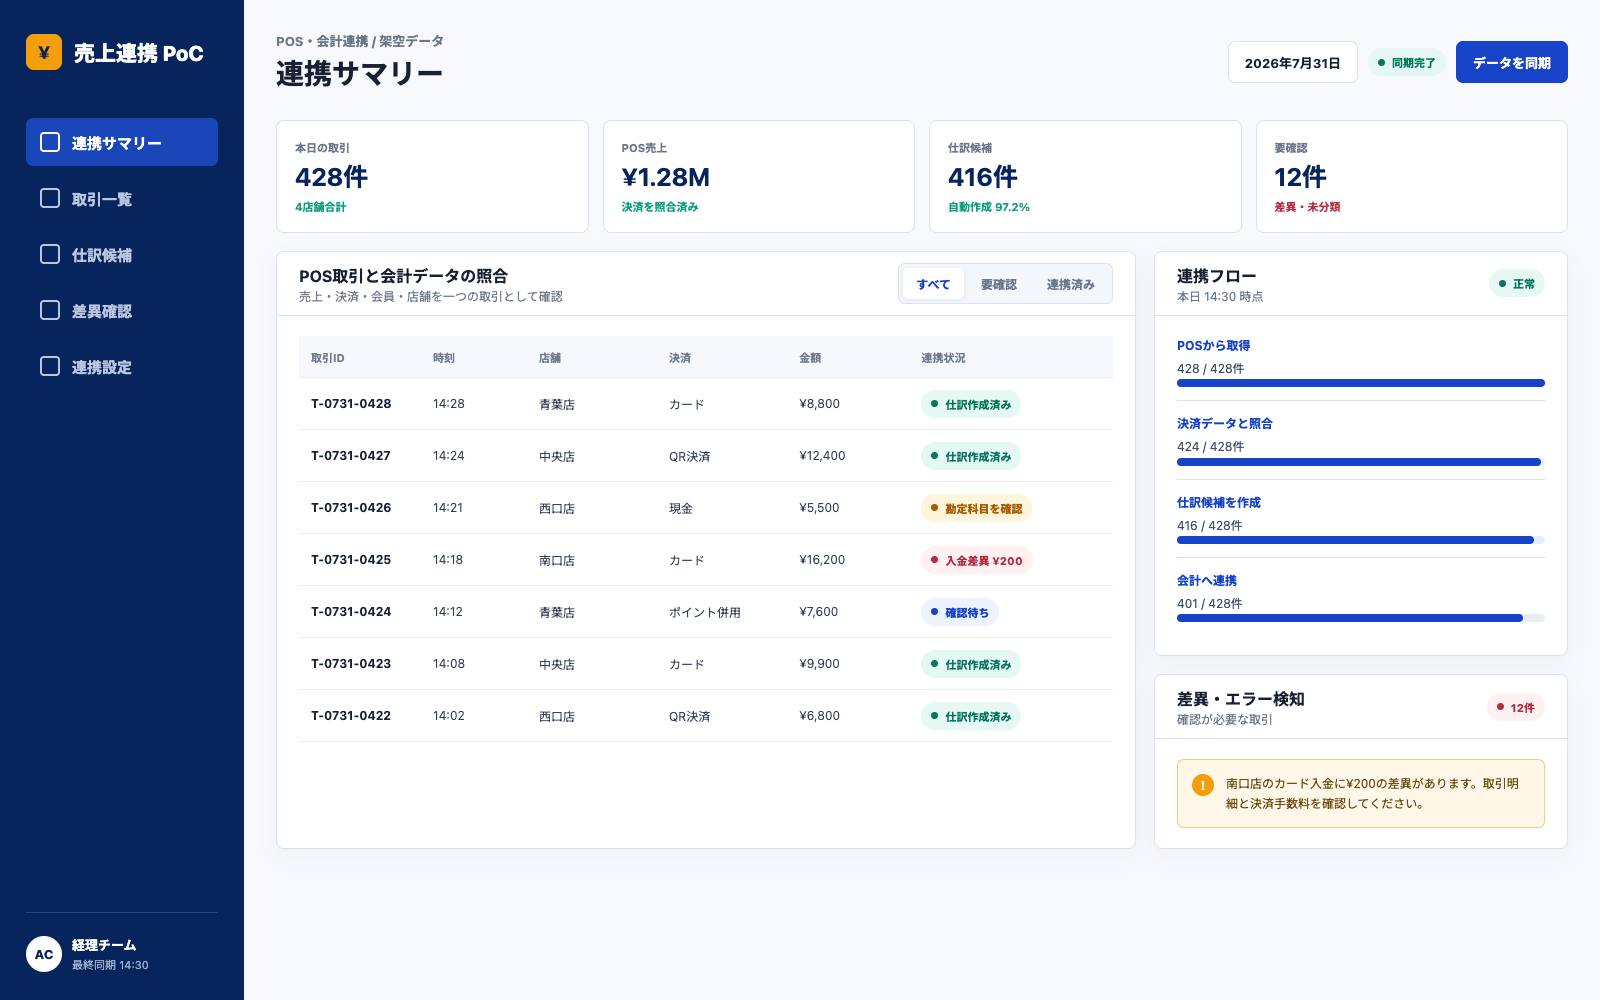Click the yen logo icon
The image size is (1600, 1000).
point(44,52)
